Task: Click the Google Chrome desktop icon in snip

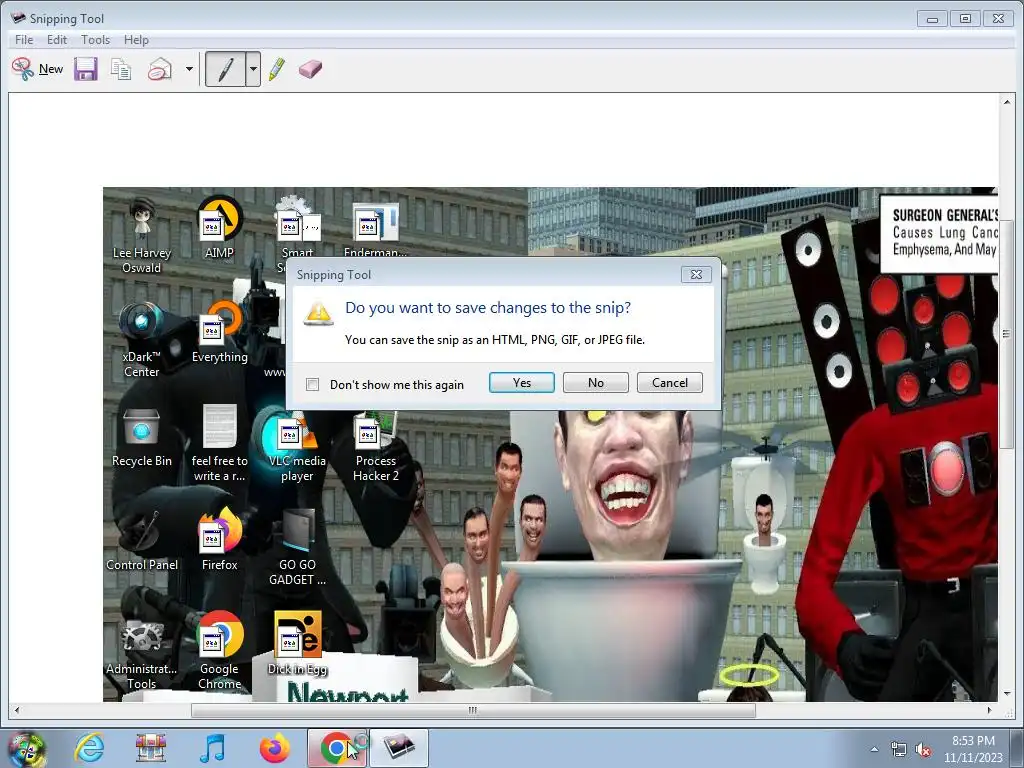Action: coord(219,651)
